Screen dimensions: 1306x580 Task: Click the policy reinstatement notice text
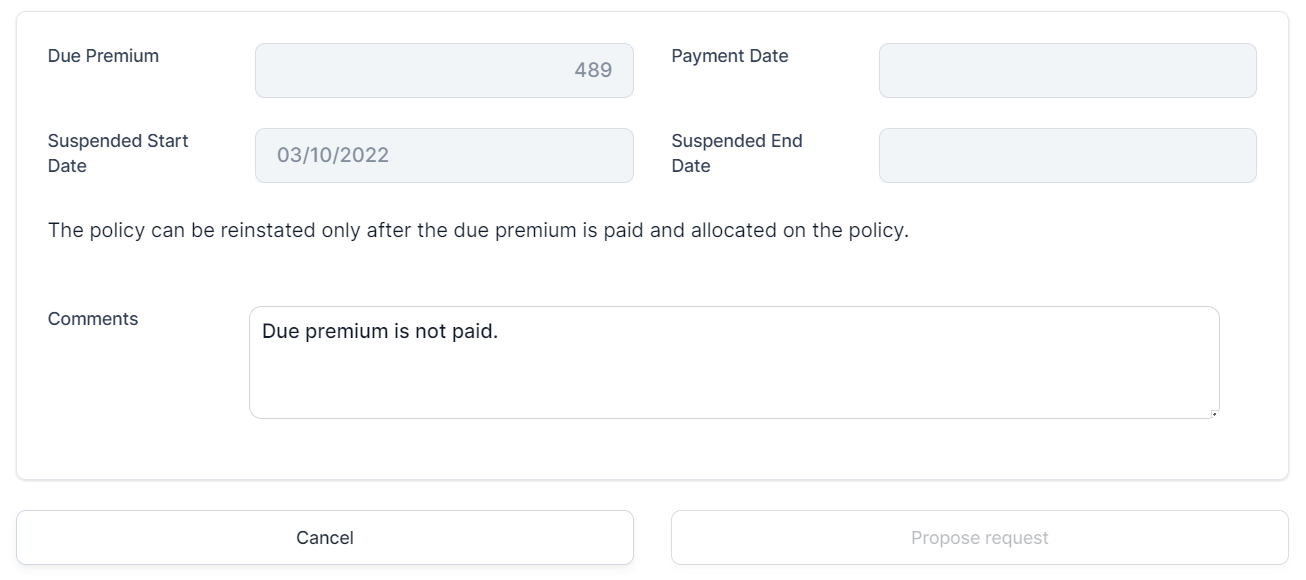click(x=478, y=231)
